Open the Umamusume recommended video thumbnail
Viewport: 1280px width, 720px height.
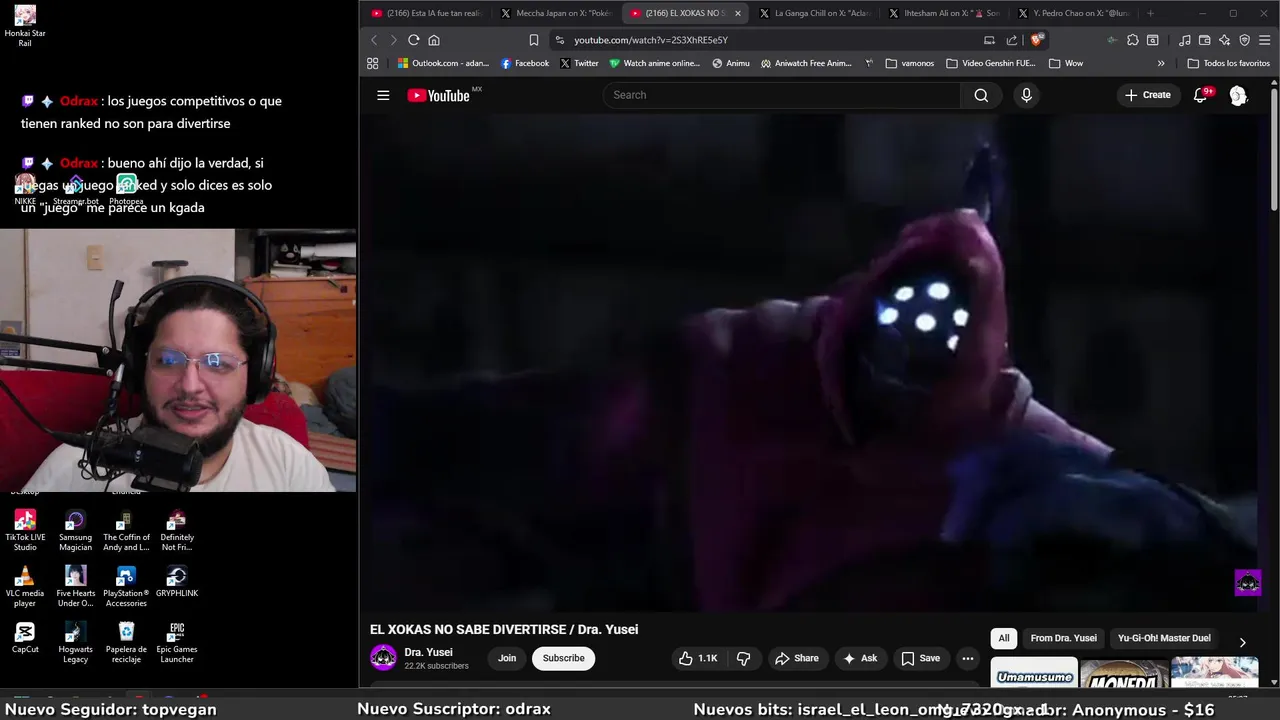[1034, 673]
